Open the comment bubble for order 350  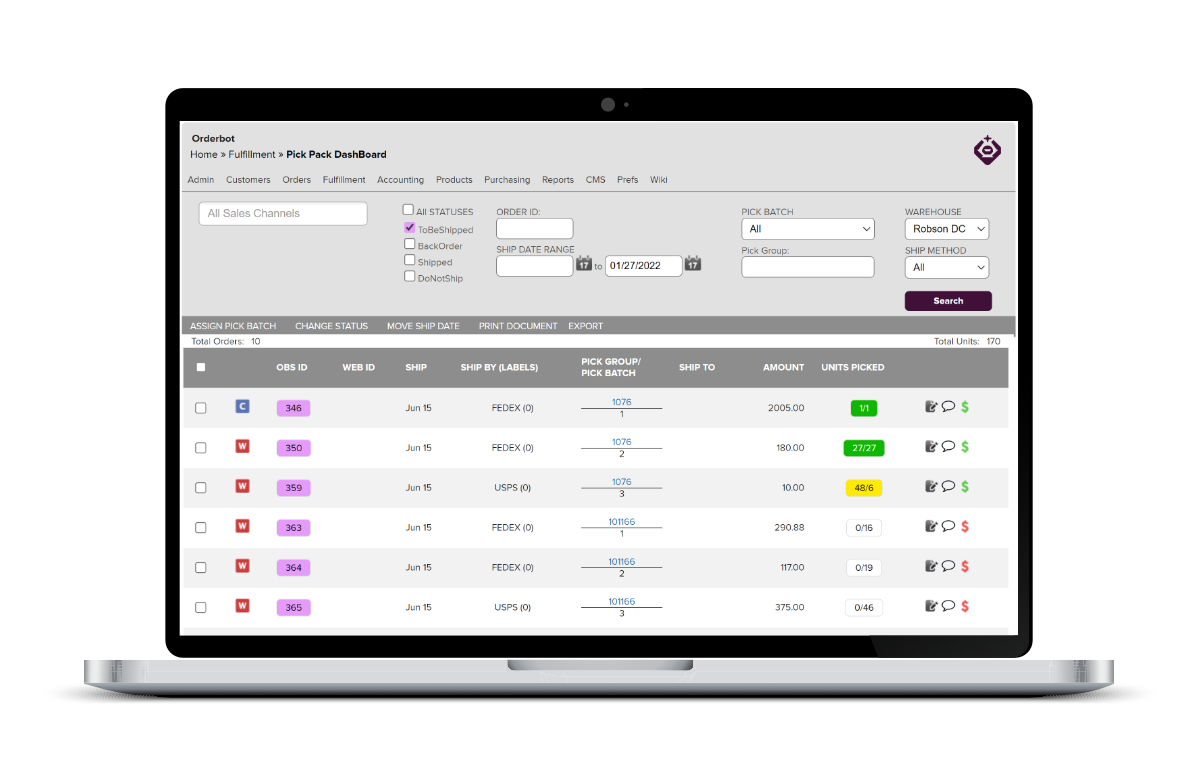(947, 446)
